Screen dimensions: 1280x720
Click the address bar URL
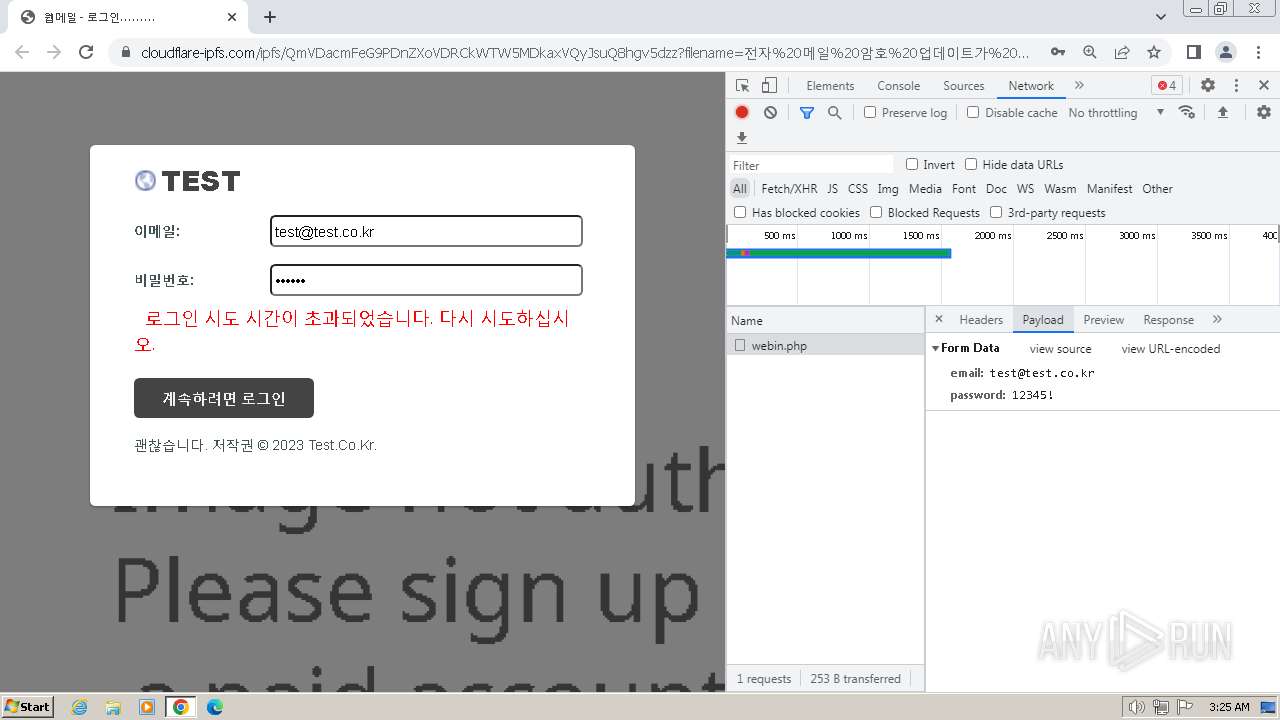tap(585, 52)
